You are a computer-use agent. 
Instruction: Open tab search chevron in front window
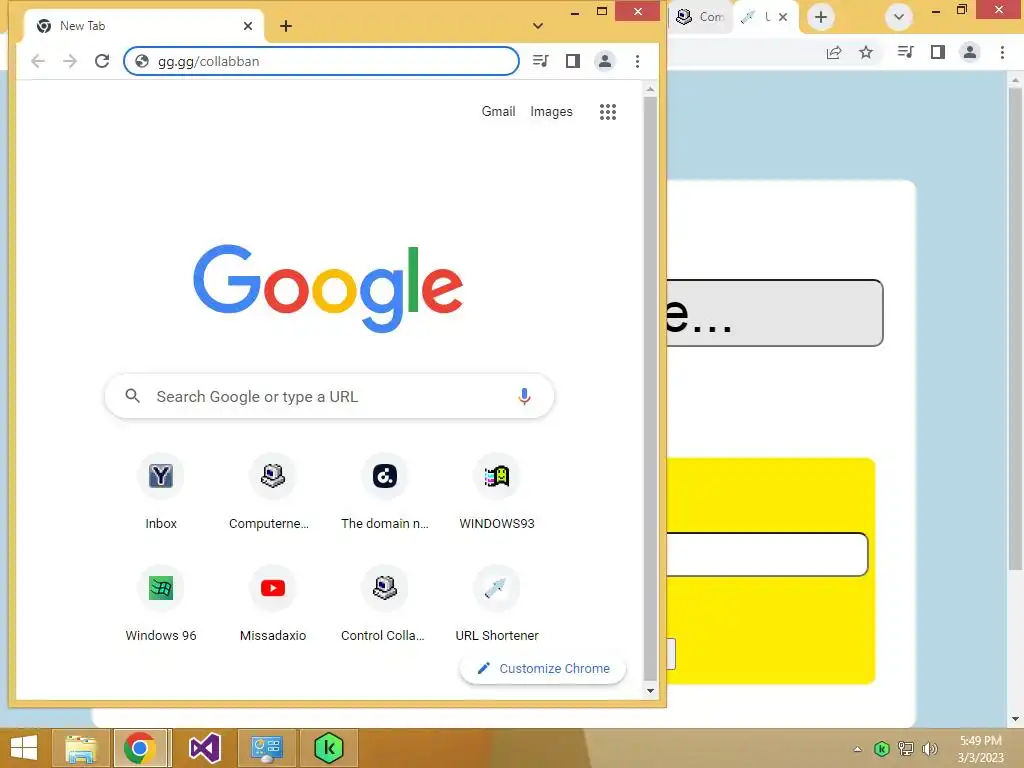(537, 26)
